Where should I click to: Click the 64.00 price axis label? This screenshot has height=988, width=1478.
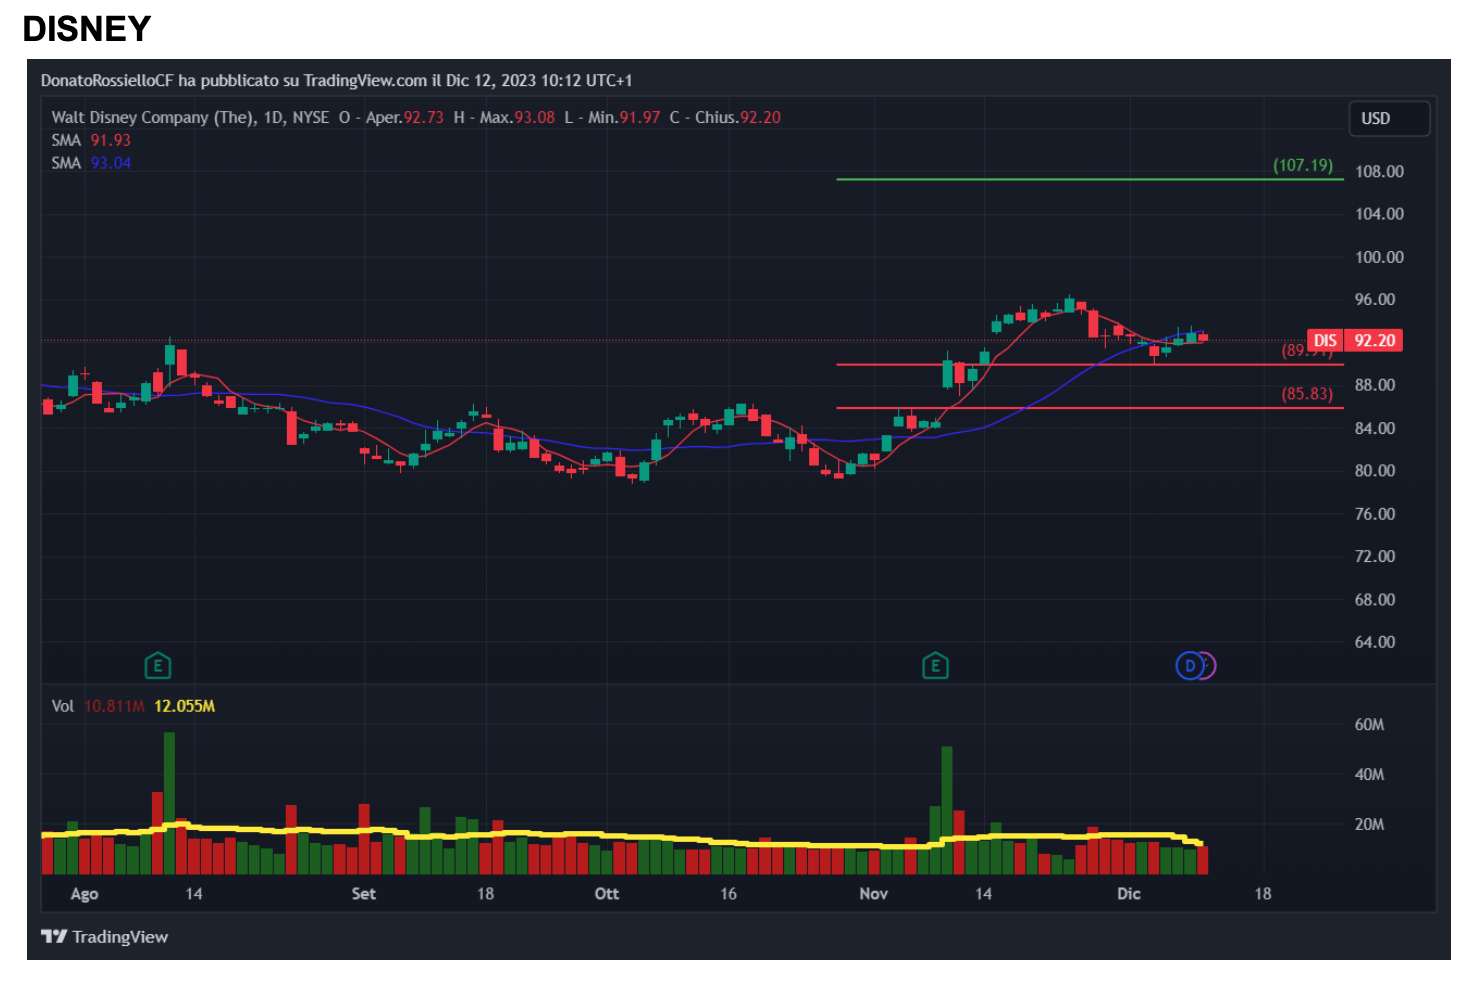click(x=1375, y=642)
